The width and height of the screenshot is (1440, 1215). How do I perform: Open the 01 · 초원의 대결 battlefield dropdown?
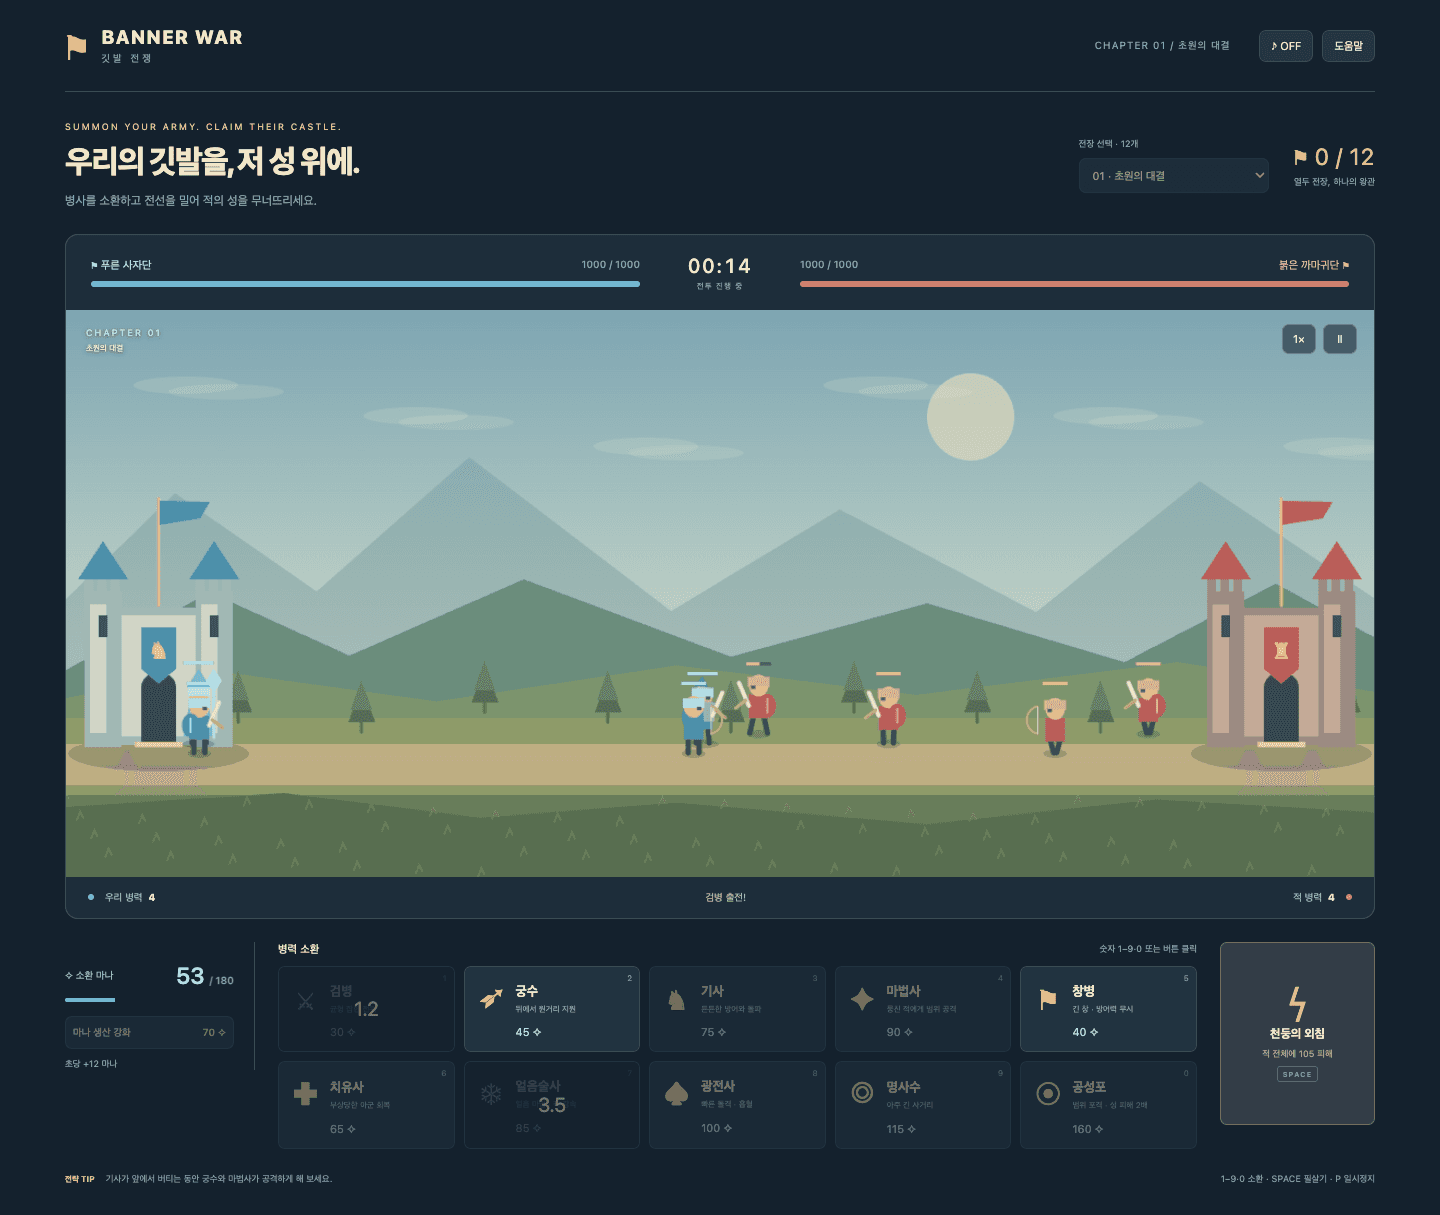coord(1173,175)
